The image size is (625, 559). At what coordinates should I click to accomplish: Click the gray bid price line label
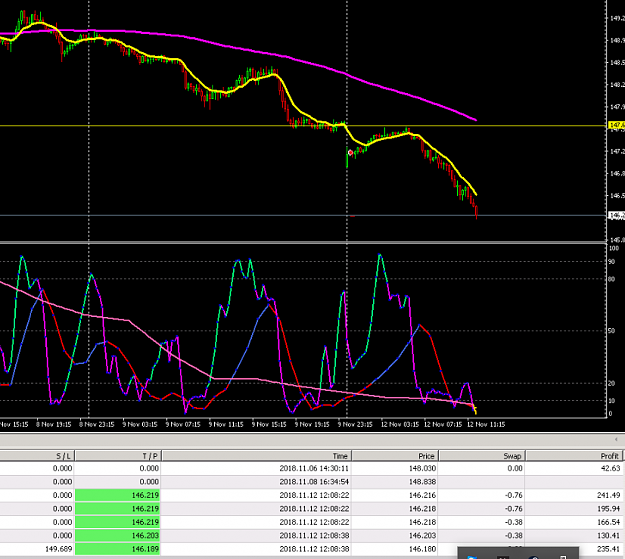tap(617, 215)
